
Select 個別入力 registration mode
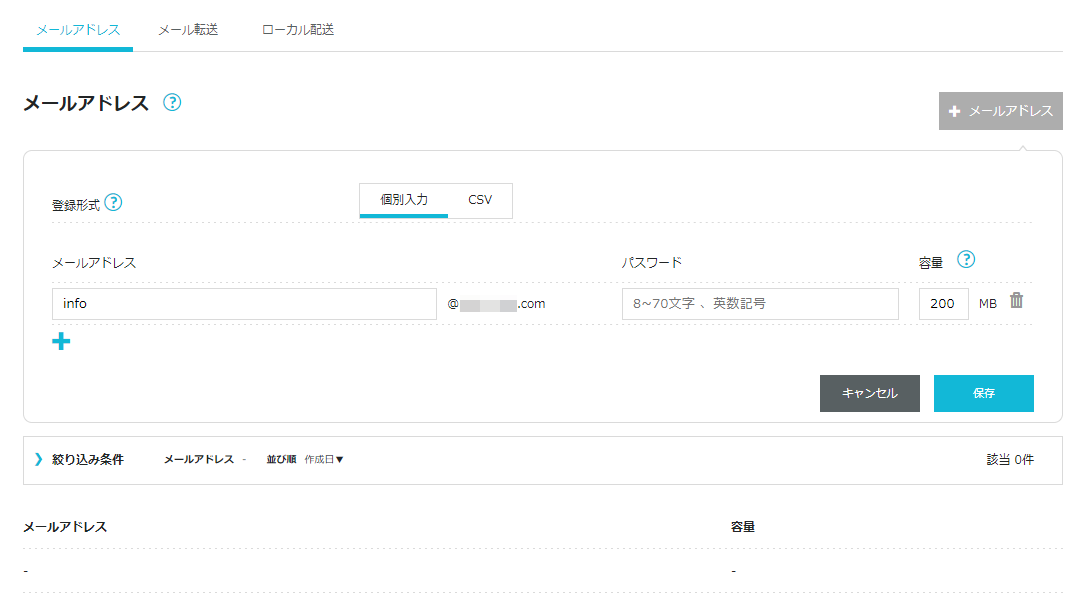[x=404, y=200]
